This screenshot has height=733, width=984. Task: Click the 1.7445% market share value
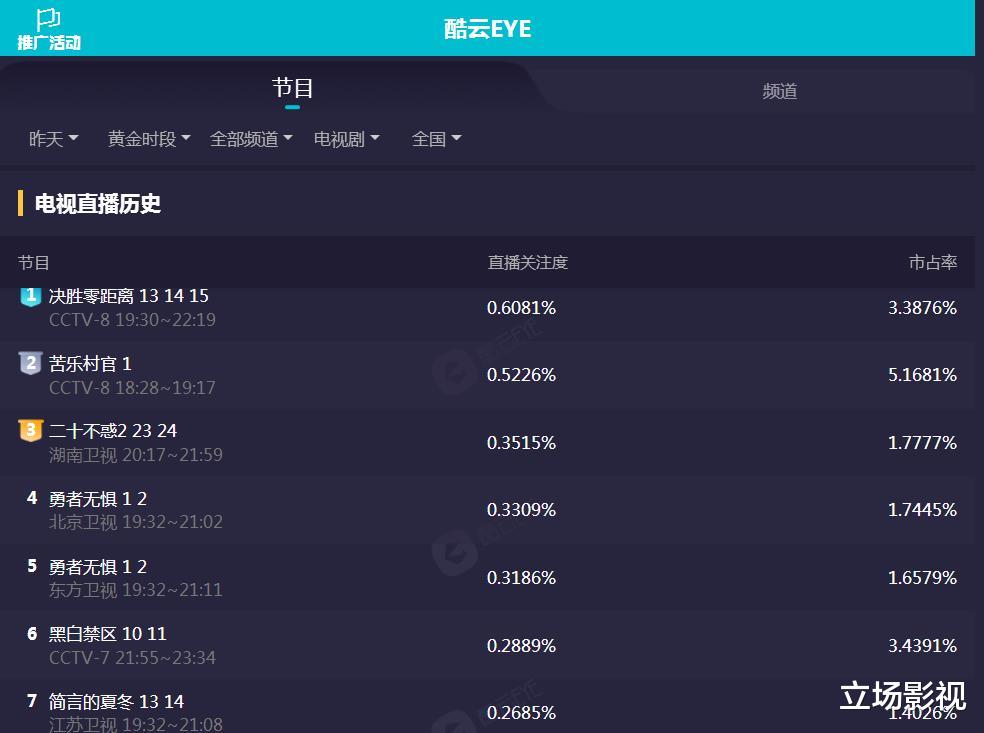922,510
